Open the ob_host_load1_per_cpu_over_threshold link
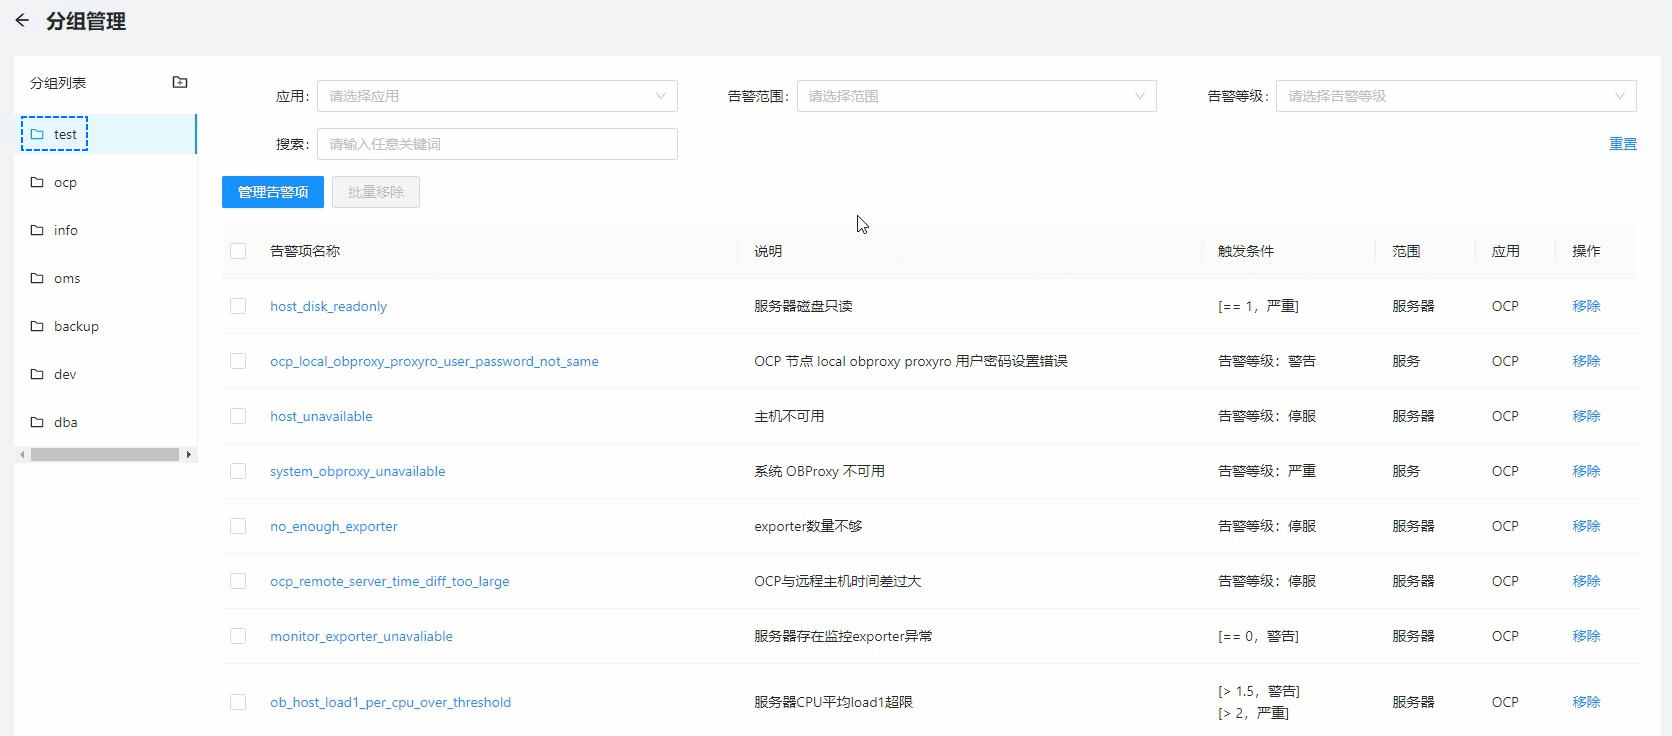The height and width of the screenshot is (736, 1672). 390,702
